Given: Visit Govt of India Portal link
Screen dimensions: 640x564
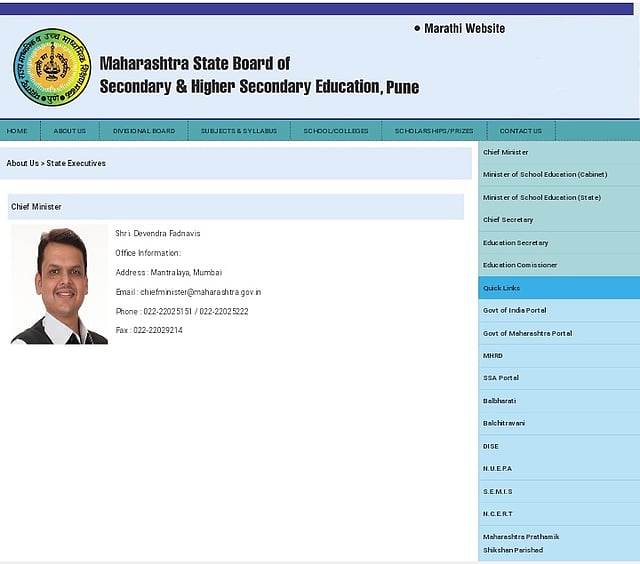Looking at the screenshot, I should click(x=514, y=310).
